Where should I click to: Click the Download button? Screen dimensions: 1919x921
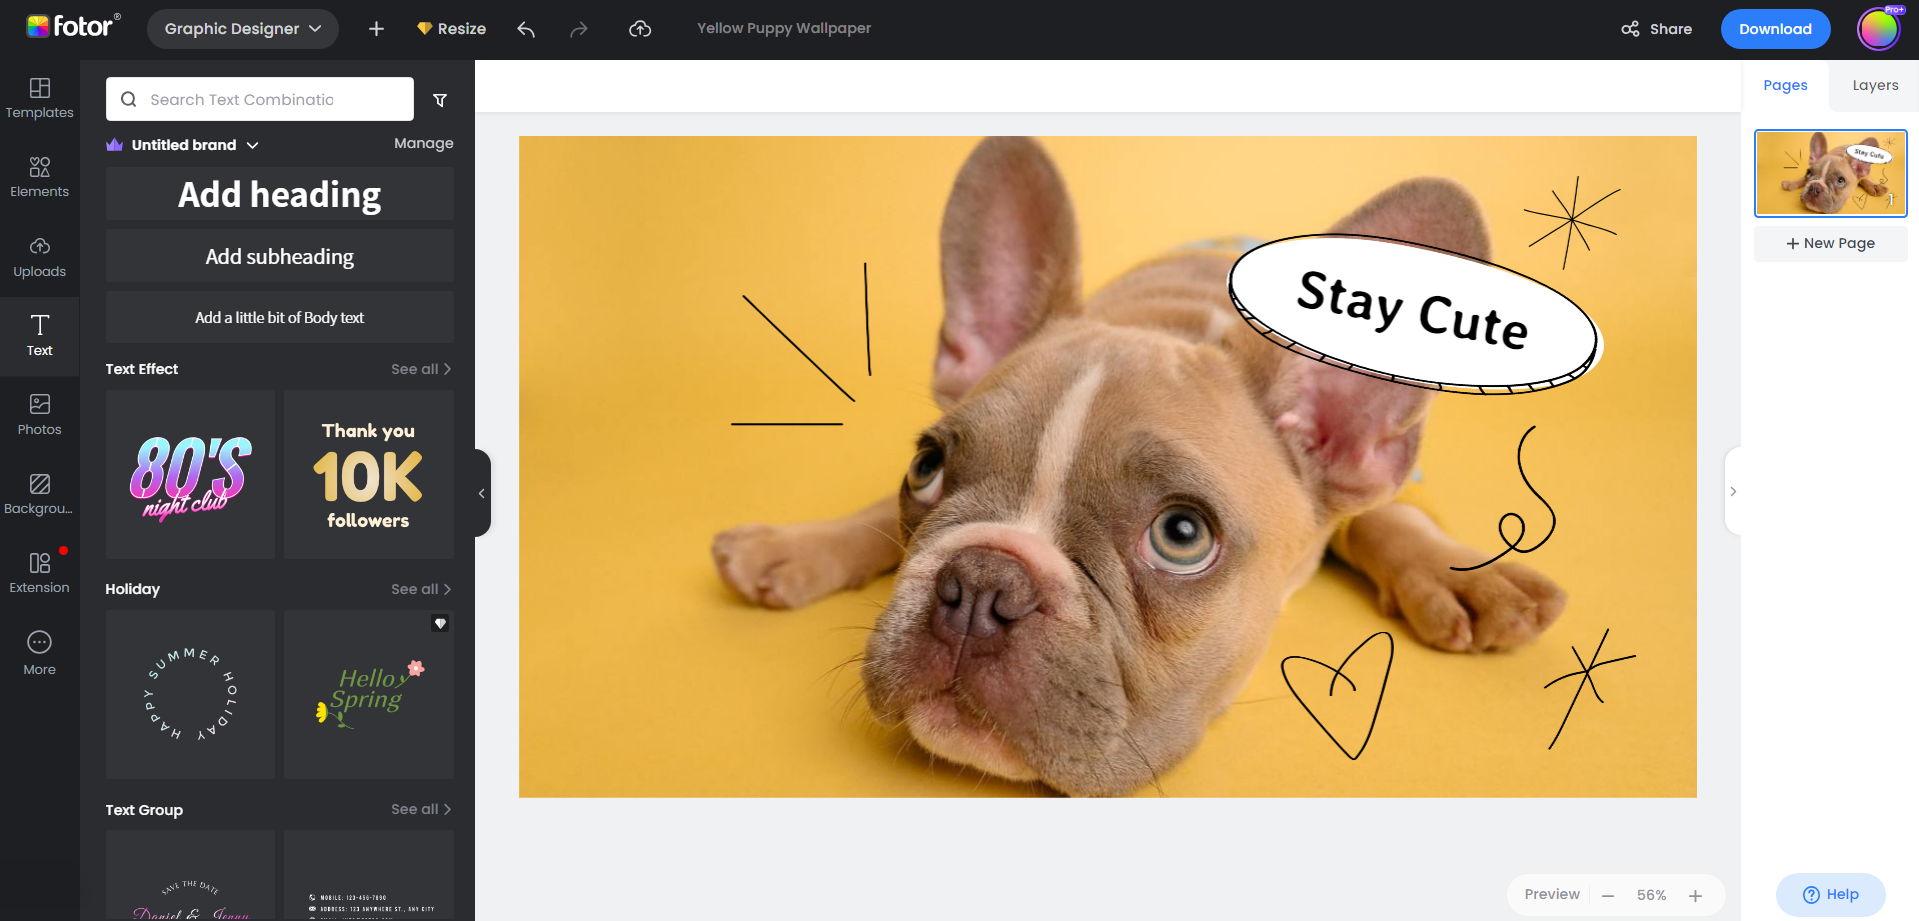pos(1775,29)
